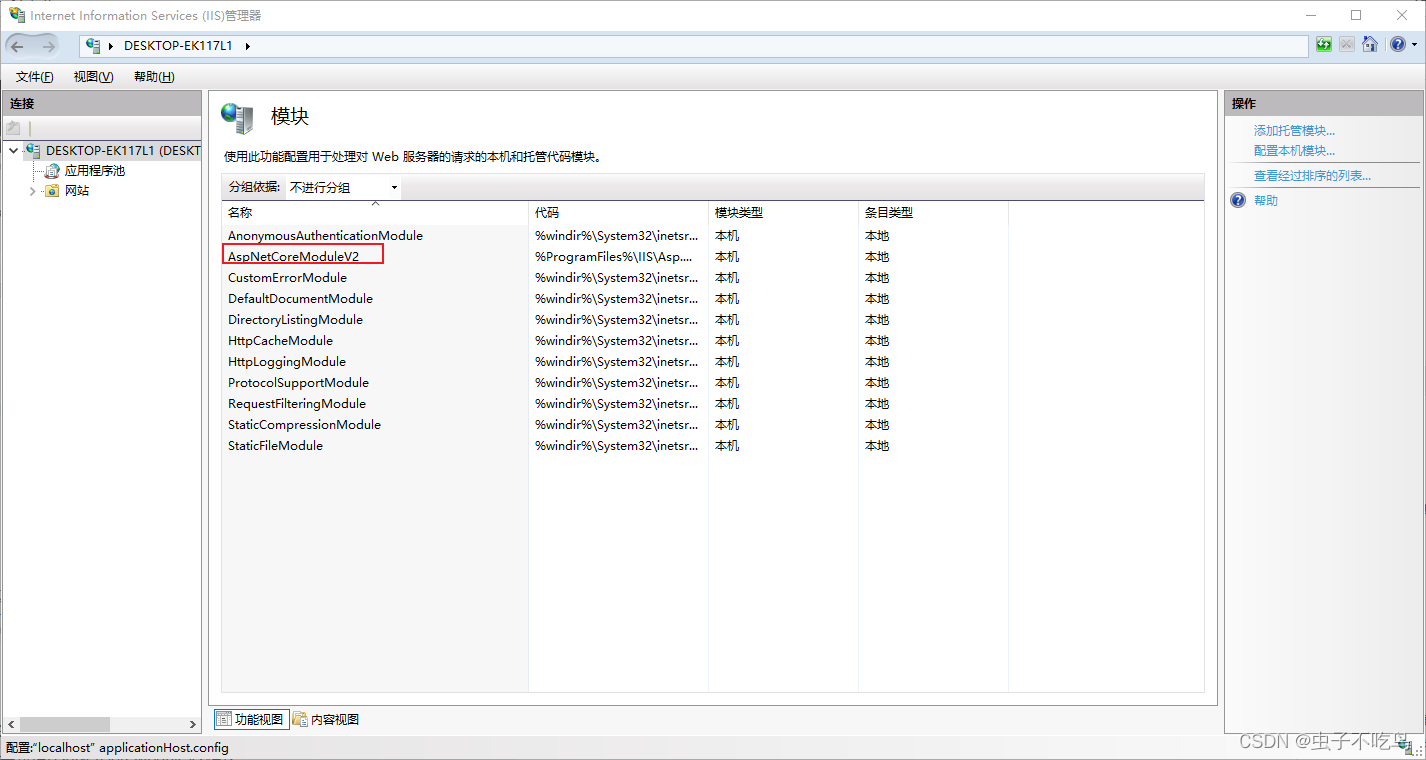Expand breadcrumb arrow after DESKTOP-EK117L1
Viewport: 1426px width, 760px height.
click(x=247, y=46)
